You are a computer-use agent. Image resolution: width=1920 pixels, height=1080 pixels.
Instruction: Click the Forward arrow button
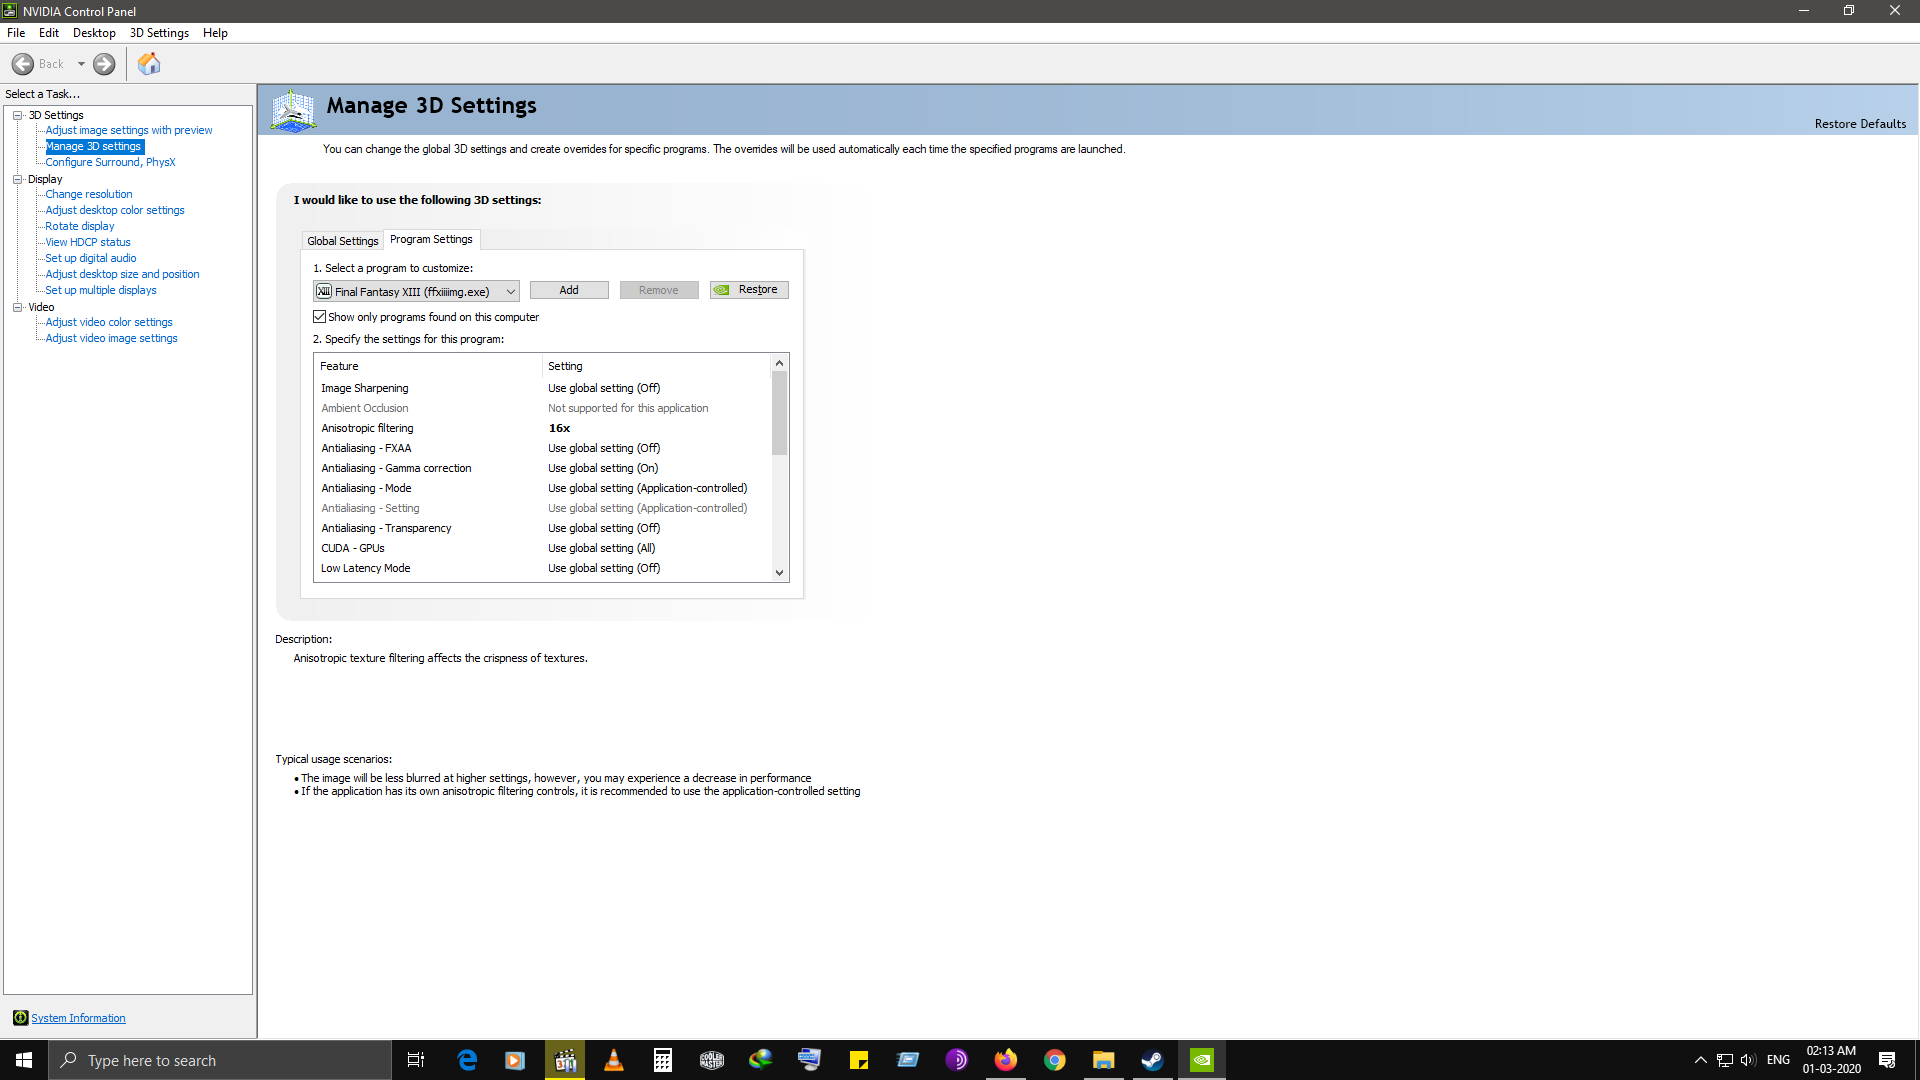[x=104, y=64]
